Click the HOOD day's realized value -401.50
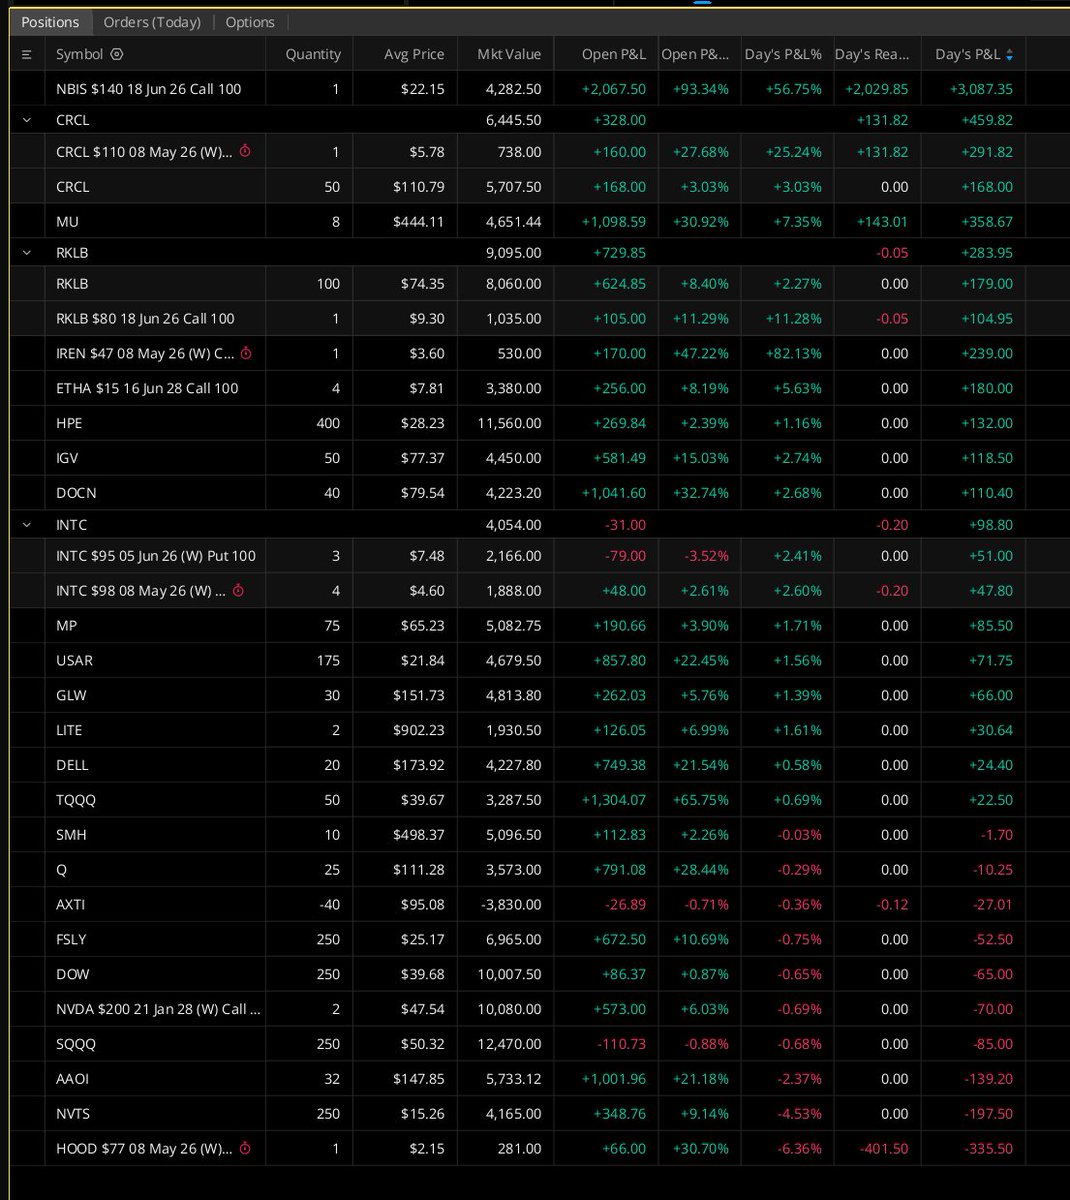The height and width of the screenshot is (1200, 1070). 884,1149
